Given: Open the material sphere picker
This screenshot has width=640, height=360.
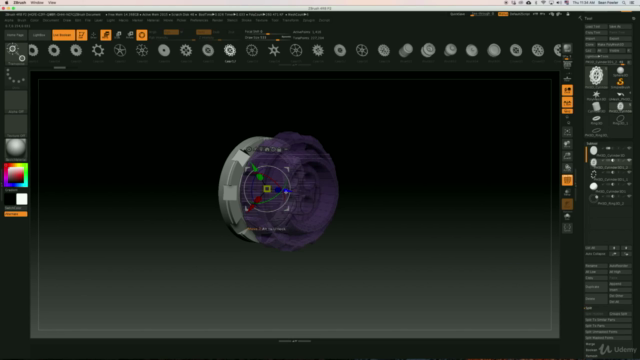Looking at the screenshot, I should 16,149.
